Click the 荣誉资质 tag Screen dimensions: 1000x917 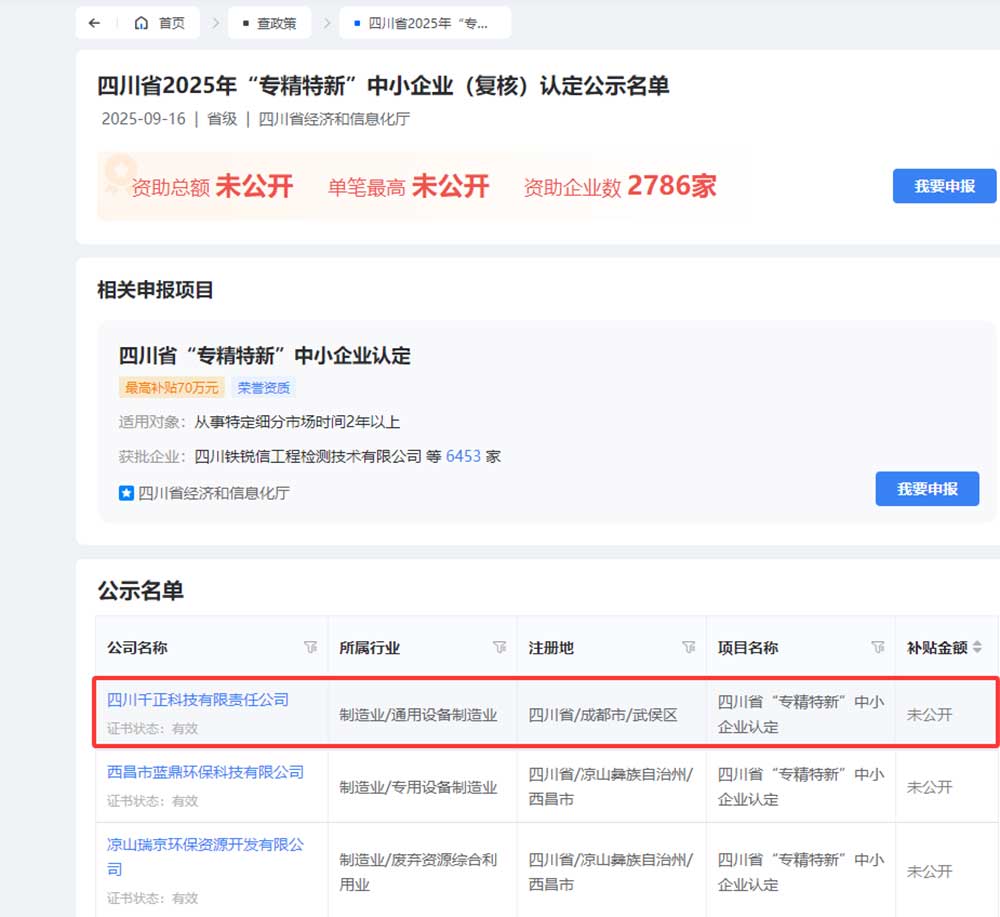tap(265, 388)
